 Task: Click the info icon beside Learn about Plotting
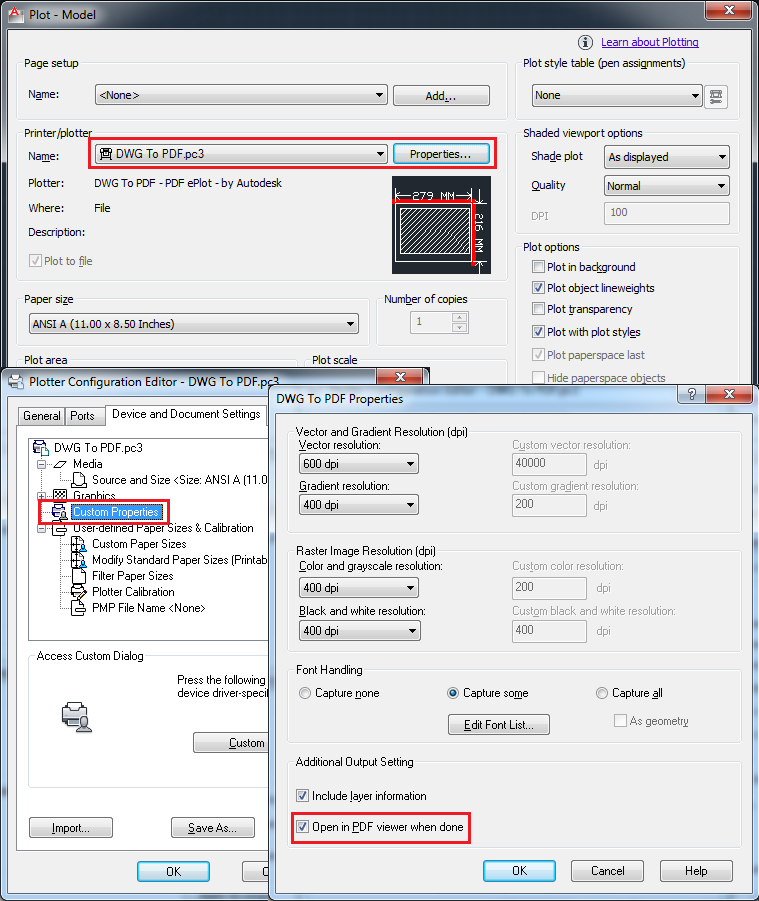585,42
